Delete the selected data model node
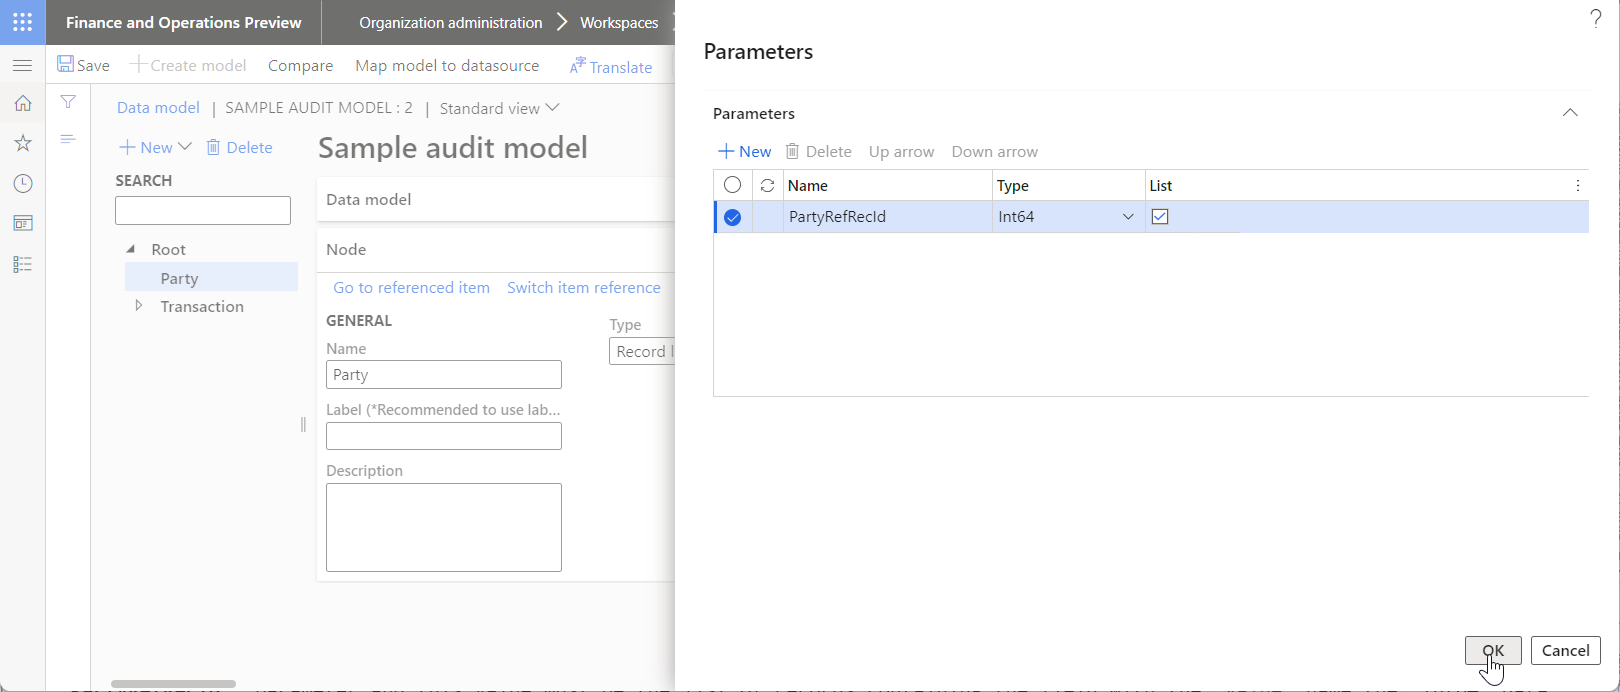 pyautogui.click(x=239, y=147)
